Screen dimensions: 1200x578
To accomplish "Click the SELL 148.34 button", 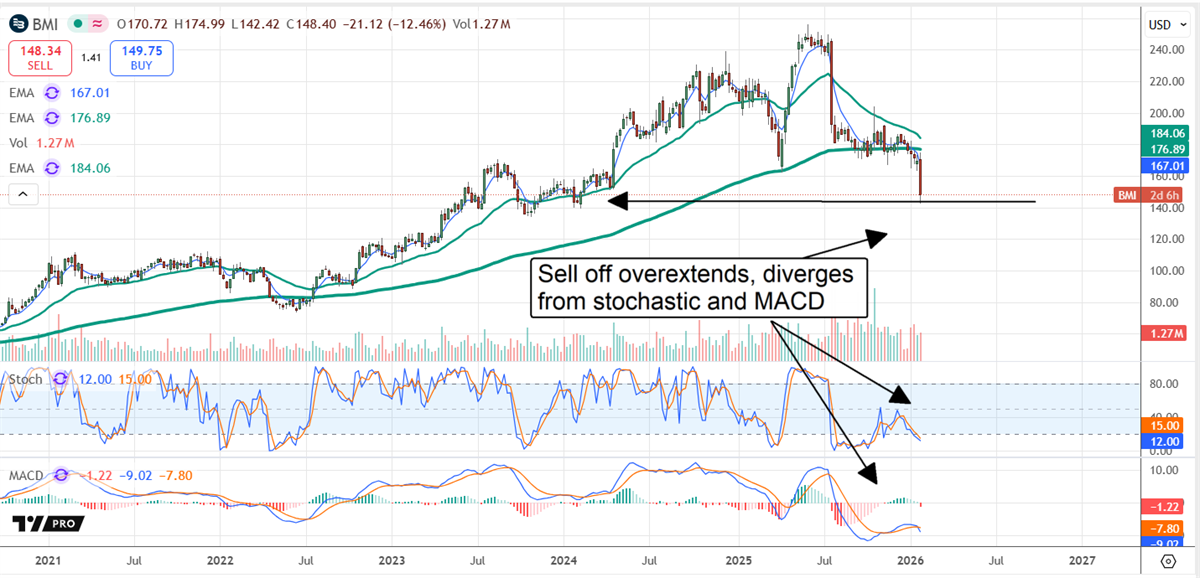I will tap(40, 58).
